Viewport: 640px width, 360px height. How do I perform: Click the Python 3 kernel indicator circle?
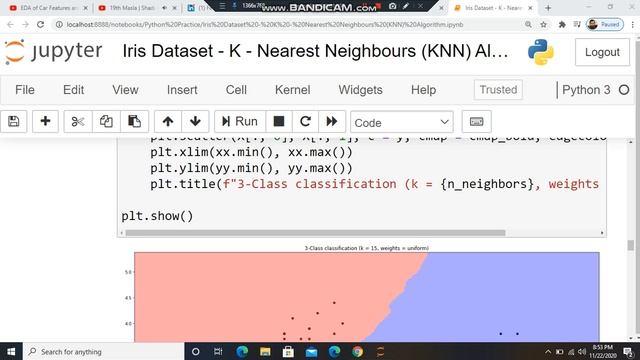click(x=624, y=90)
